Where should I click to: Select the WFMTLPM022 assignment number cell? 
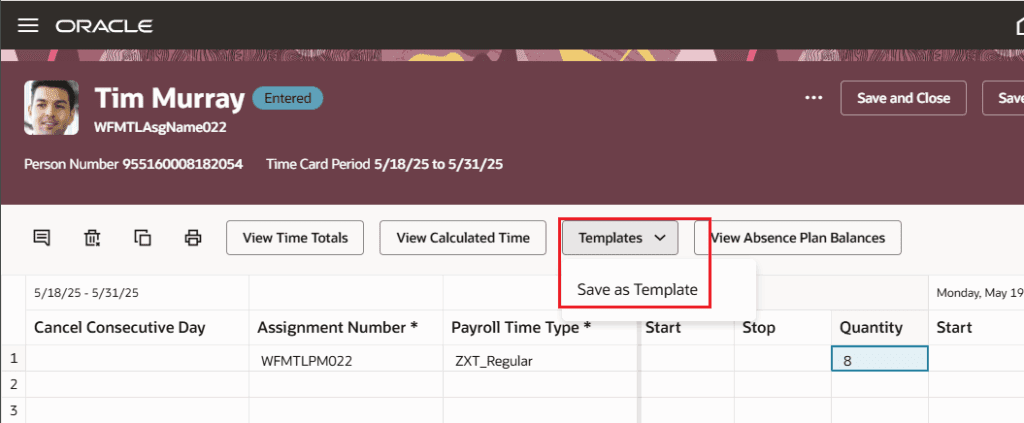pos(345,359)
